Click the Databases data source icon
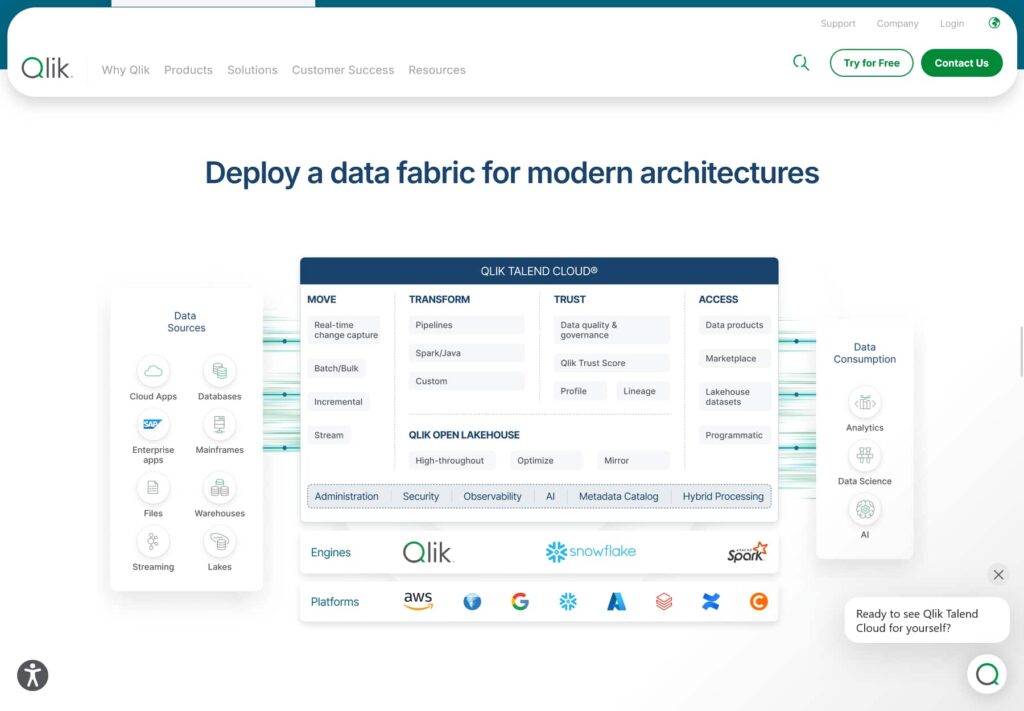Screen dimensions: 1024x711 click(x=219, y=371)
